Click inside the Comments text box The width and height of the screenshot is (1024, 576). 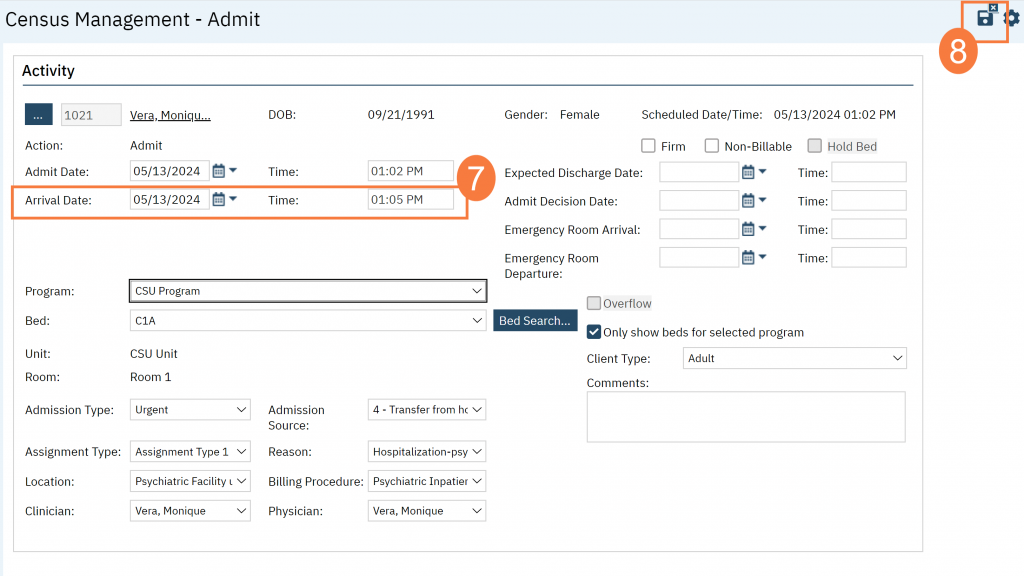click(744, 415)
